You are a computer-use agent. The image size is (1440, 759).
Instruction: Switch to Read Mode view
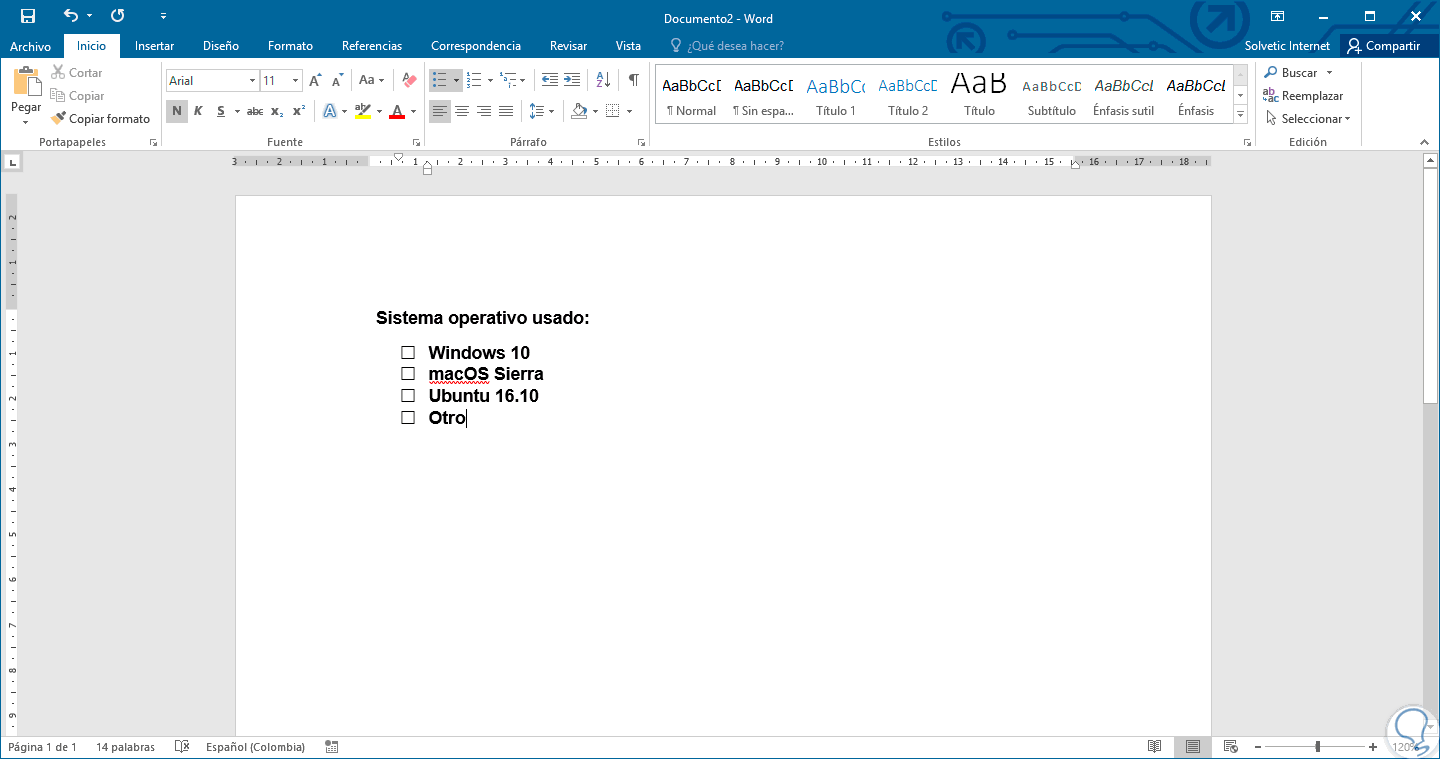[x=1155, y=747]
